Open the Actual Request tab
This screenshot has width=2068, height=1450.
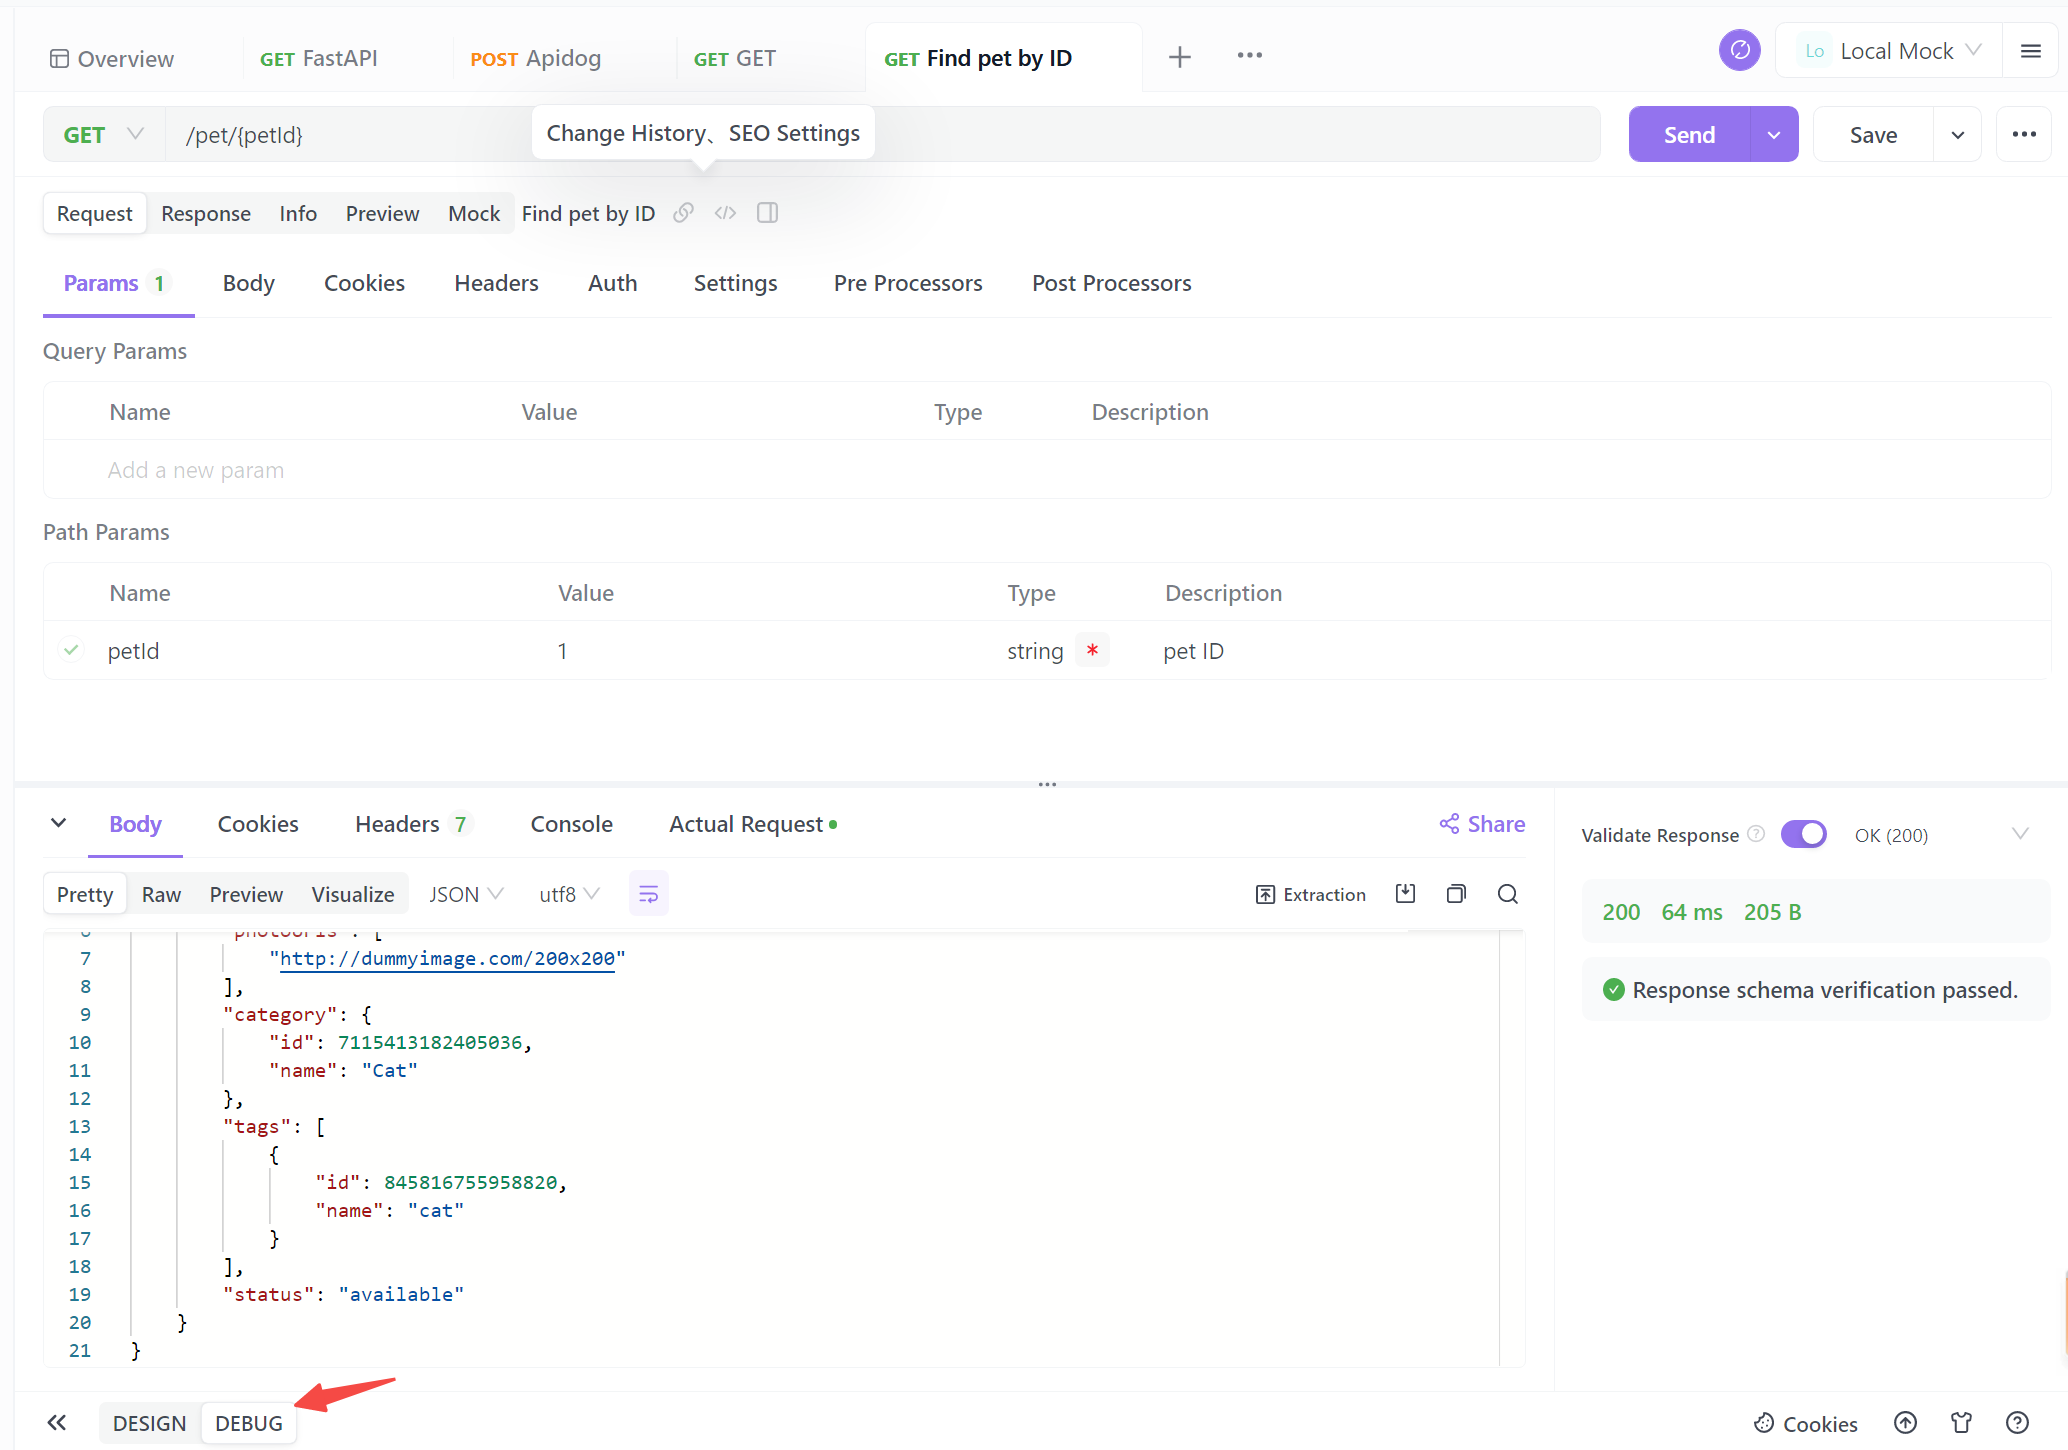pos(753,824)
